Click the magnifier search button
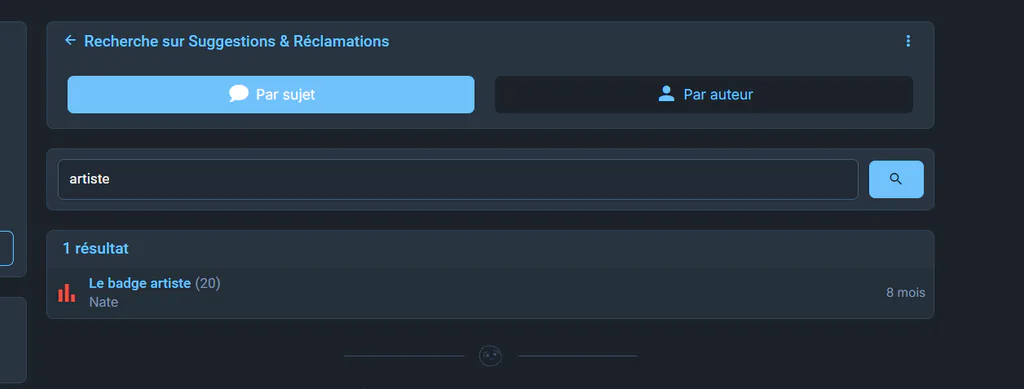 pos(896,179)
